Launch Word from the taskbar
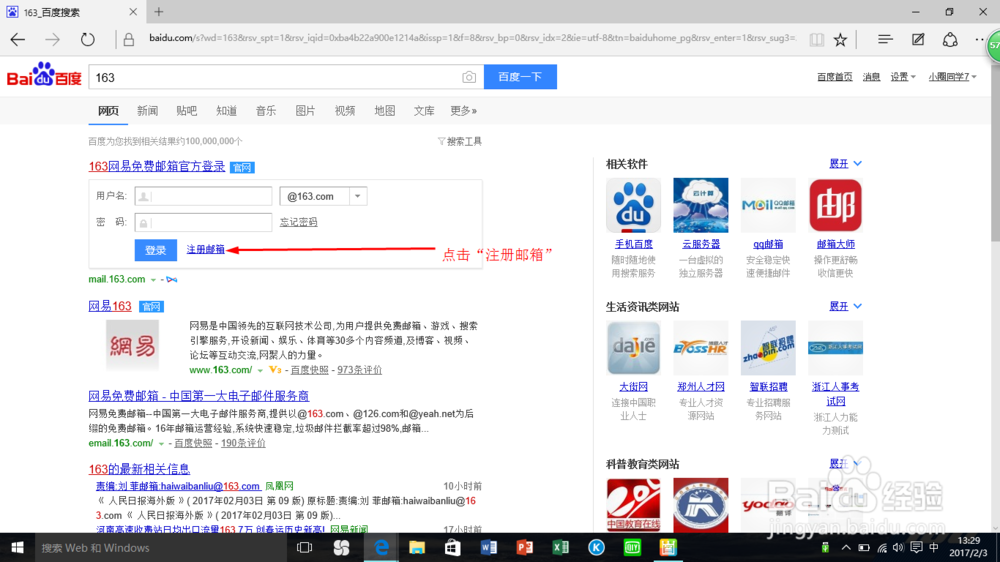This screenshot has height=562, width=1000. [x=489, y=547]
